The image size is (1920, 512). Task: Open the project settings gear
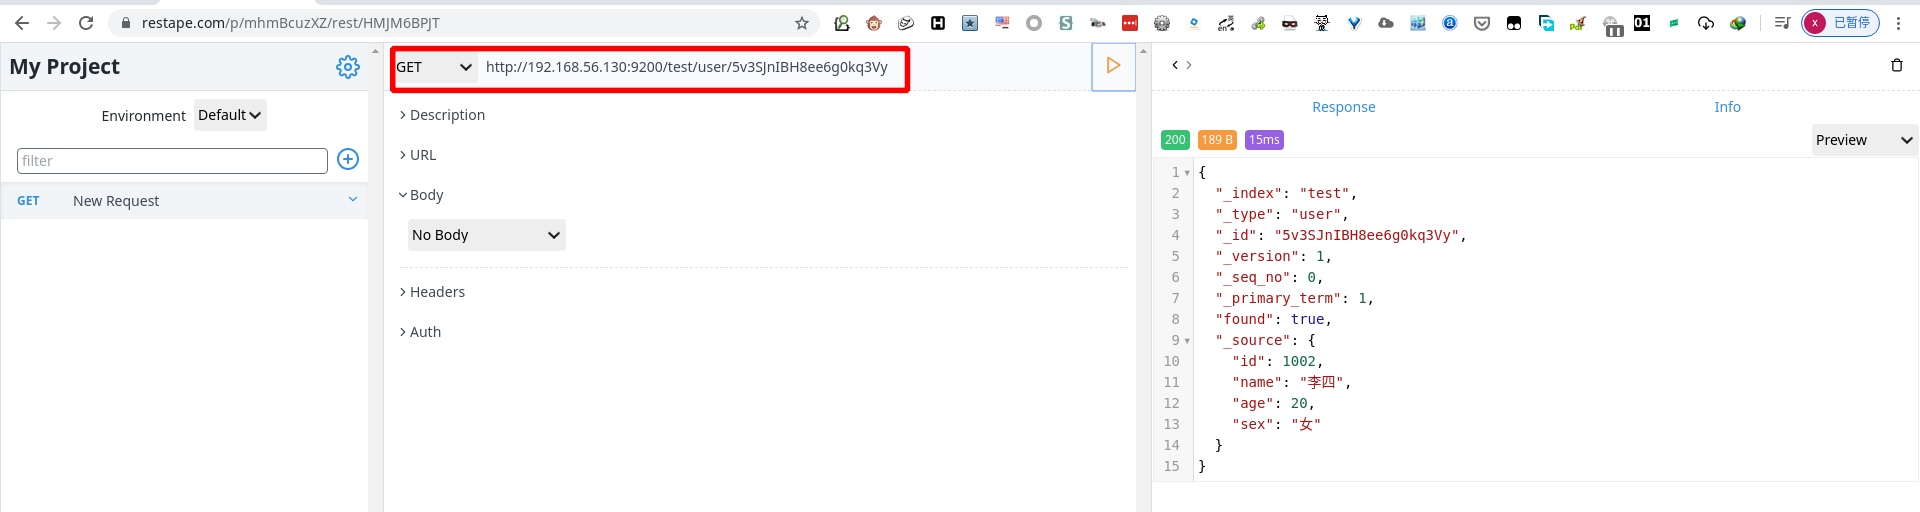(348, 67)
